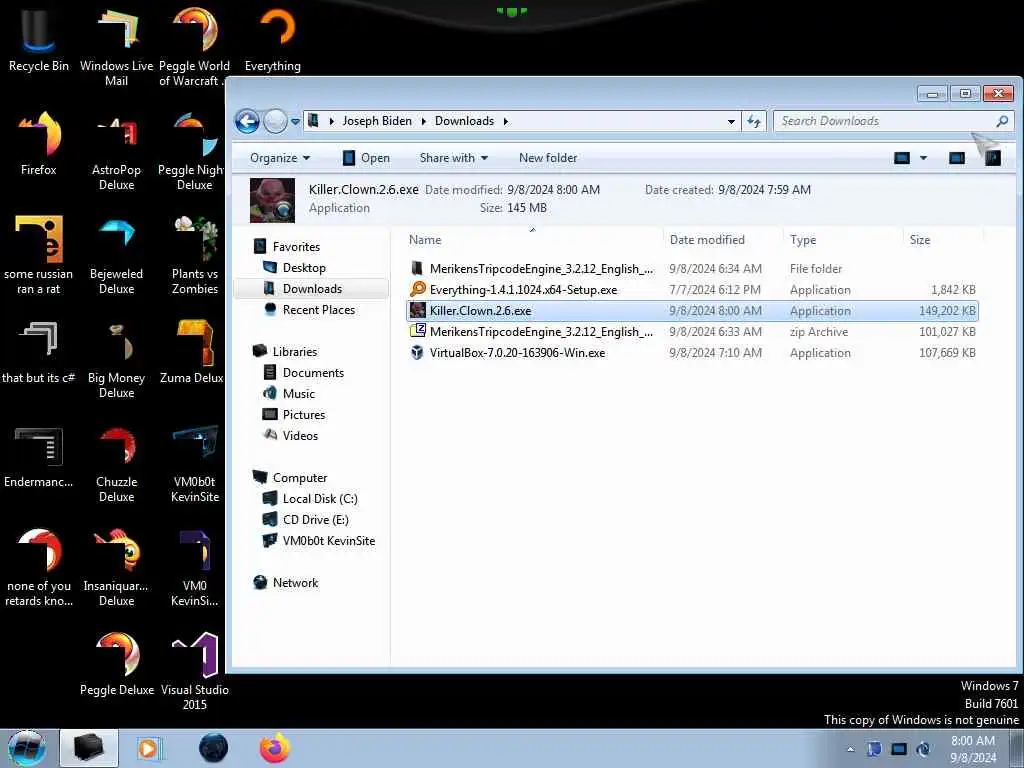Select 'that but its c#' desktop icon

(39, 353)
